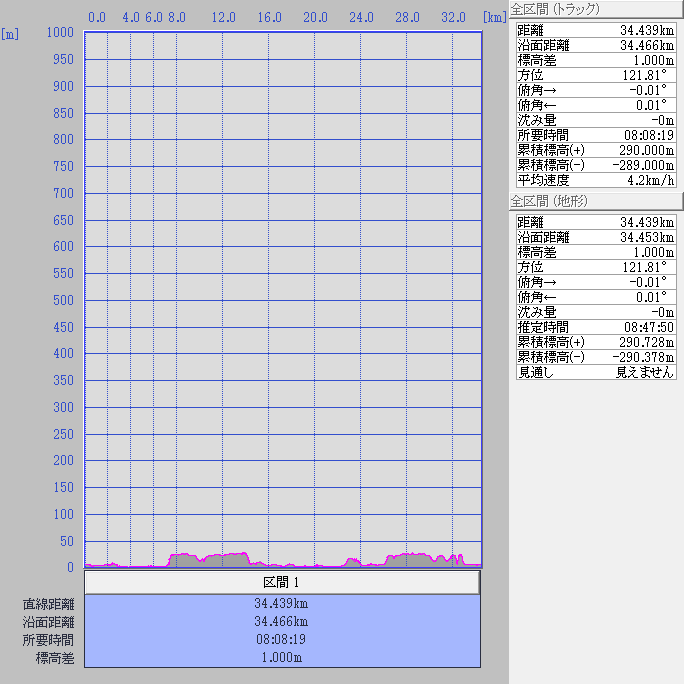This screenshot has height=684, width=684.
Task: Select 34.439km under 区間 1
Action: 281,604
